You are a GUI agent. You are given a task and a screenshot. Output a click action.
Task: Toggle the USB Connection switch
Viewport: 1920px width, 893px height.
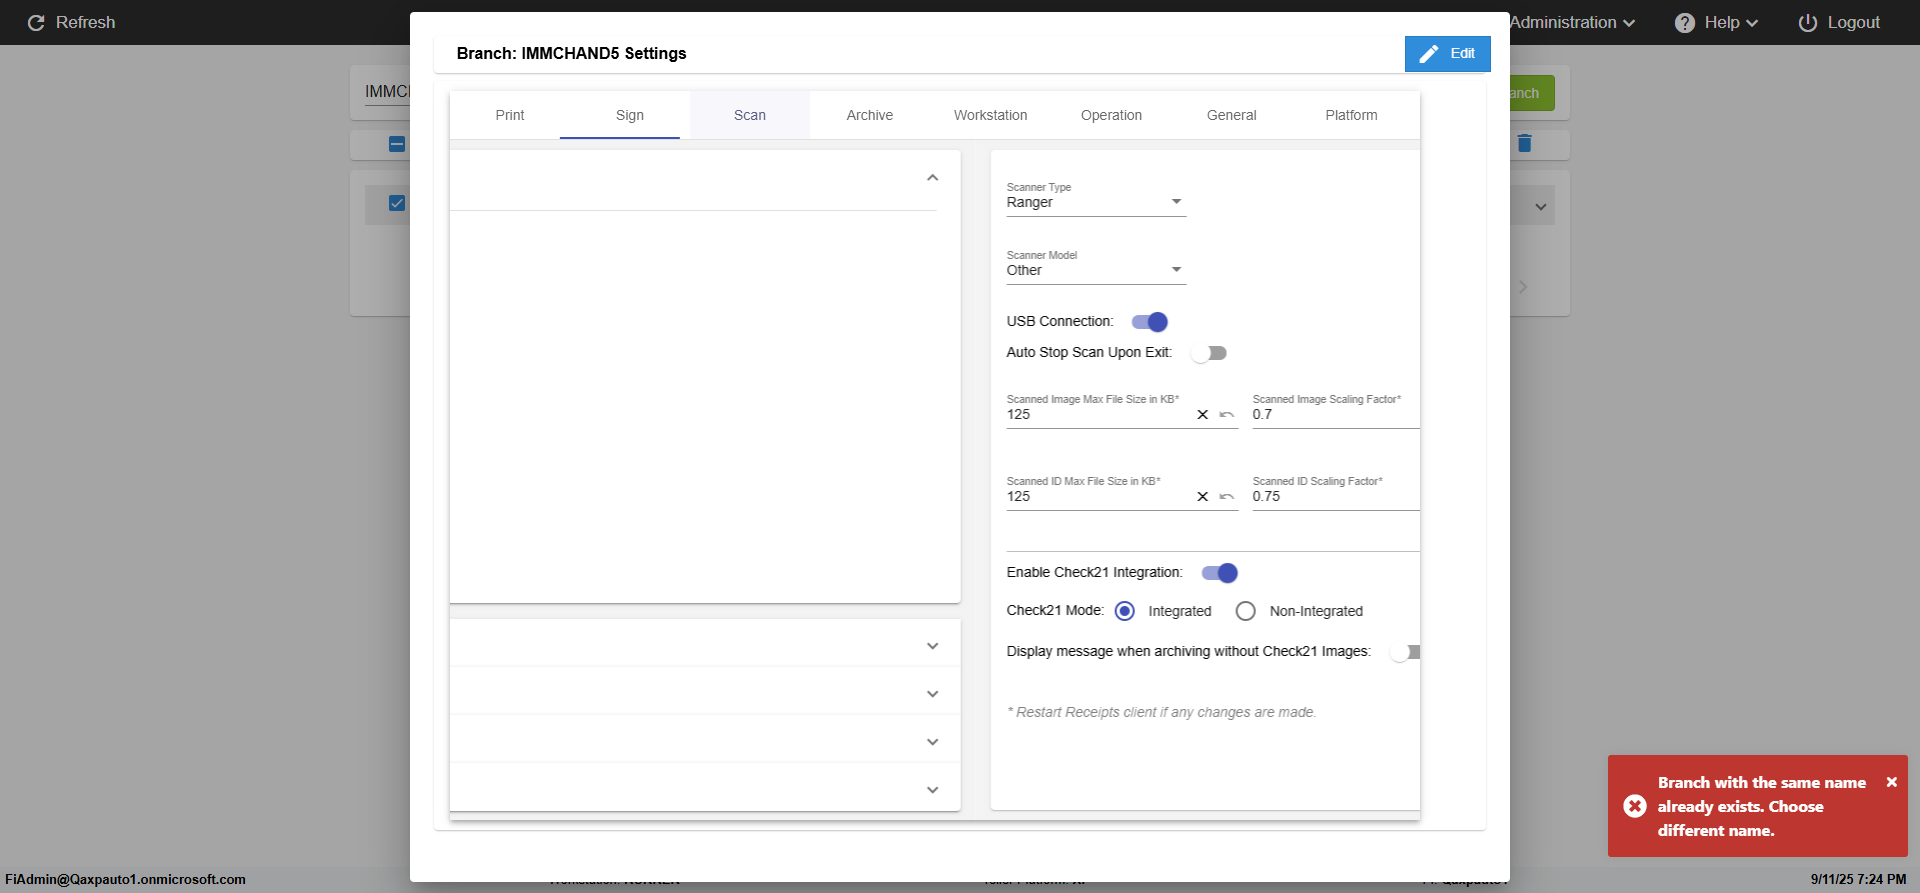click(x=1150, y=322)
